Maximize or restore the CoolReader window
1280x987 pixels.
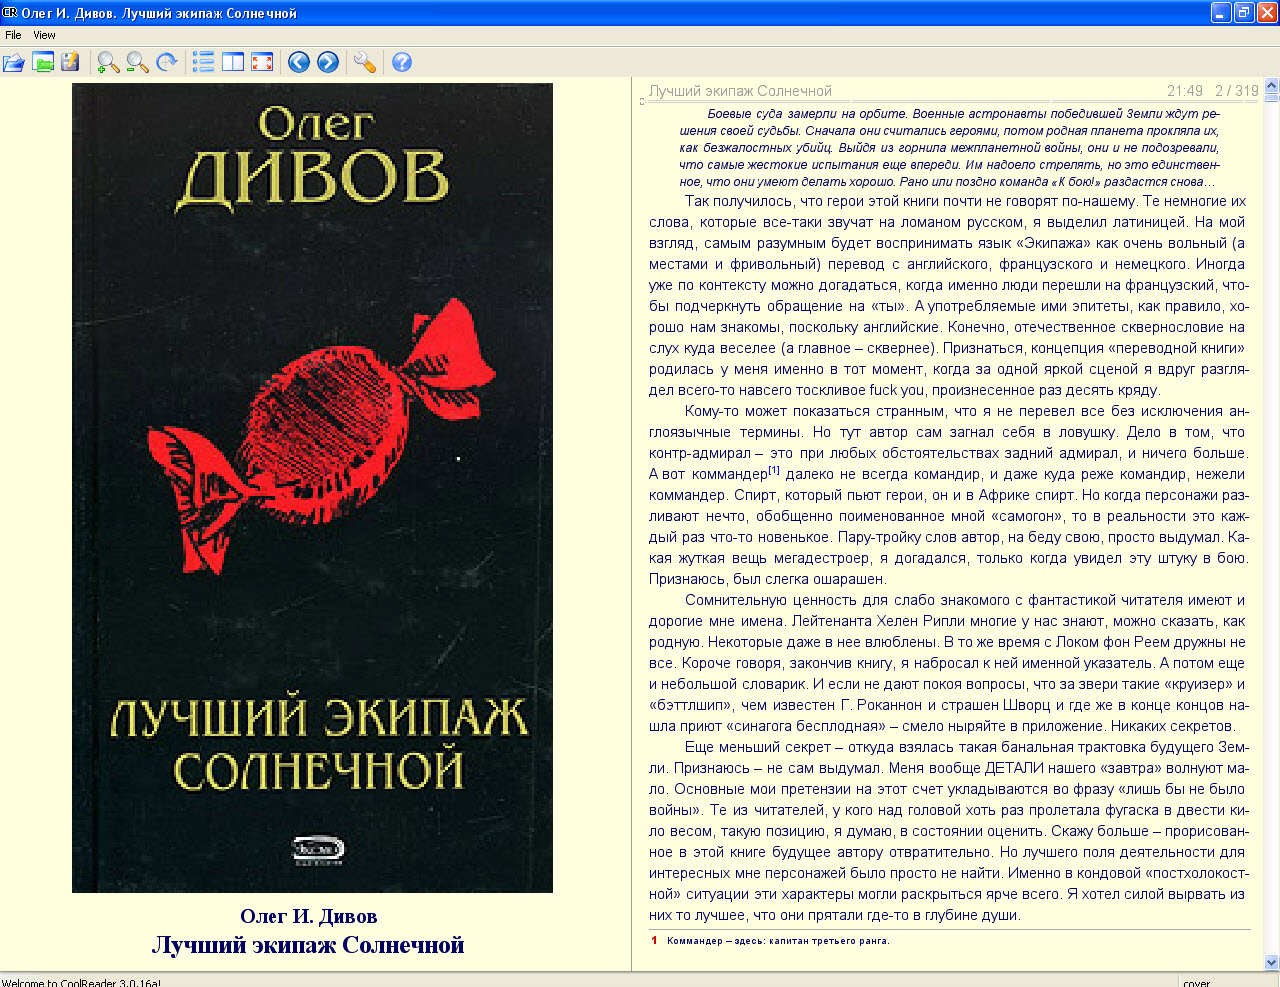click(1244, 13)
